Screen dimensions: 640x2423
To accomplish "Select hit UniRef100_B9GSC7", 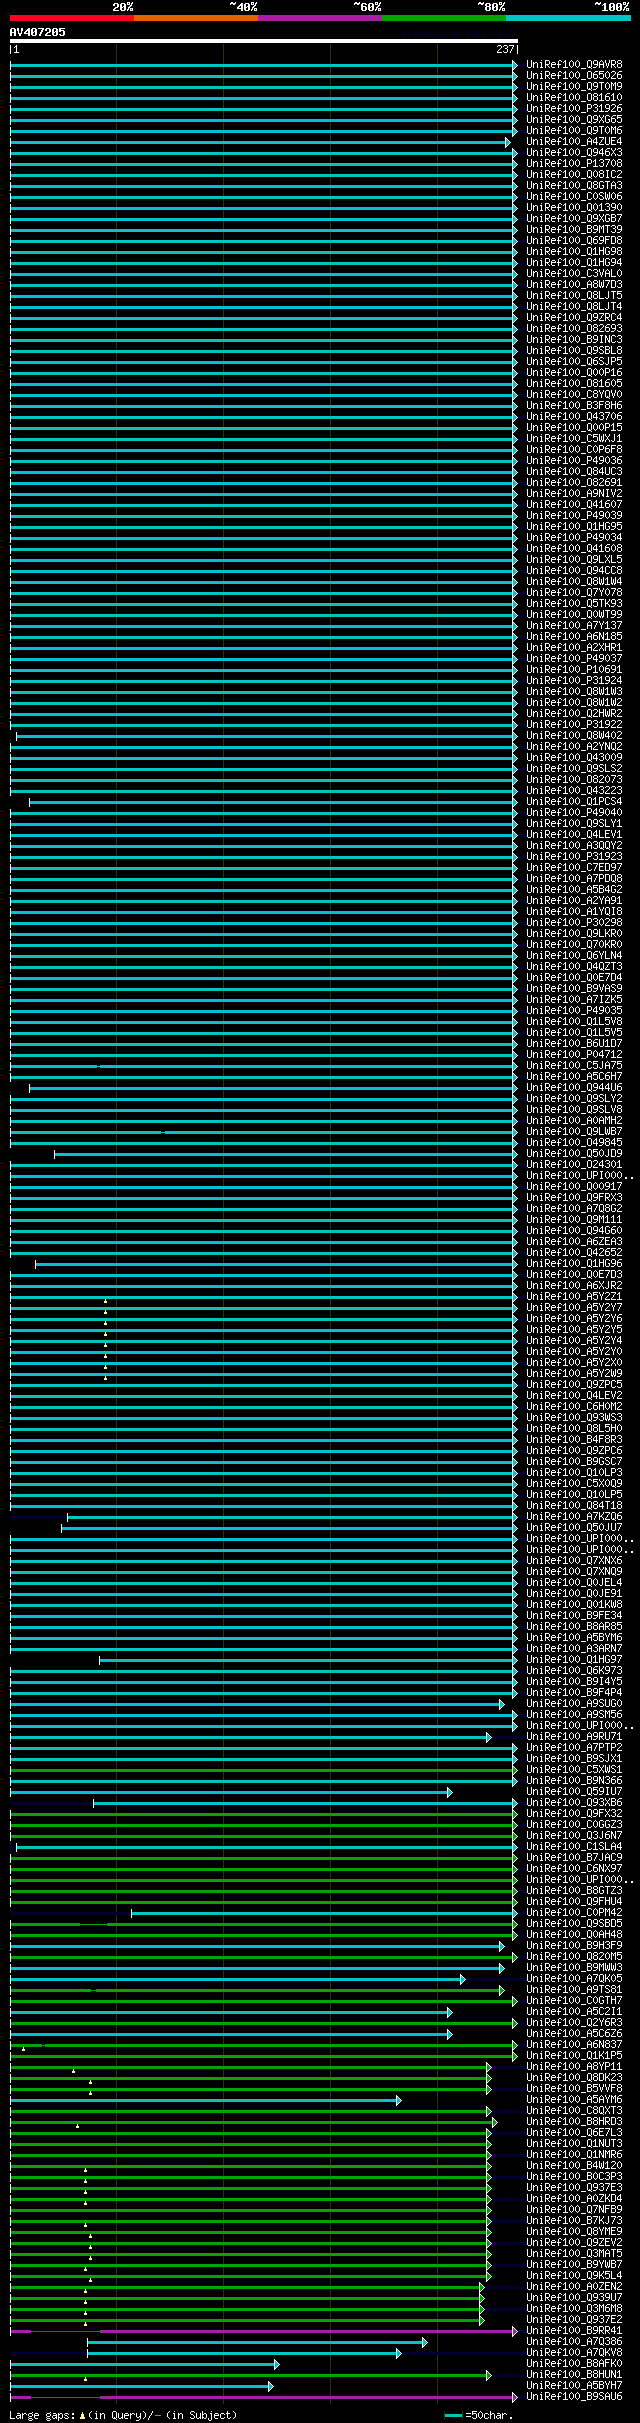I will [x=574, y=1461].
